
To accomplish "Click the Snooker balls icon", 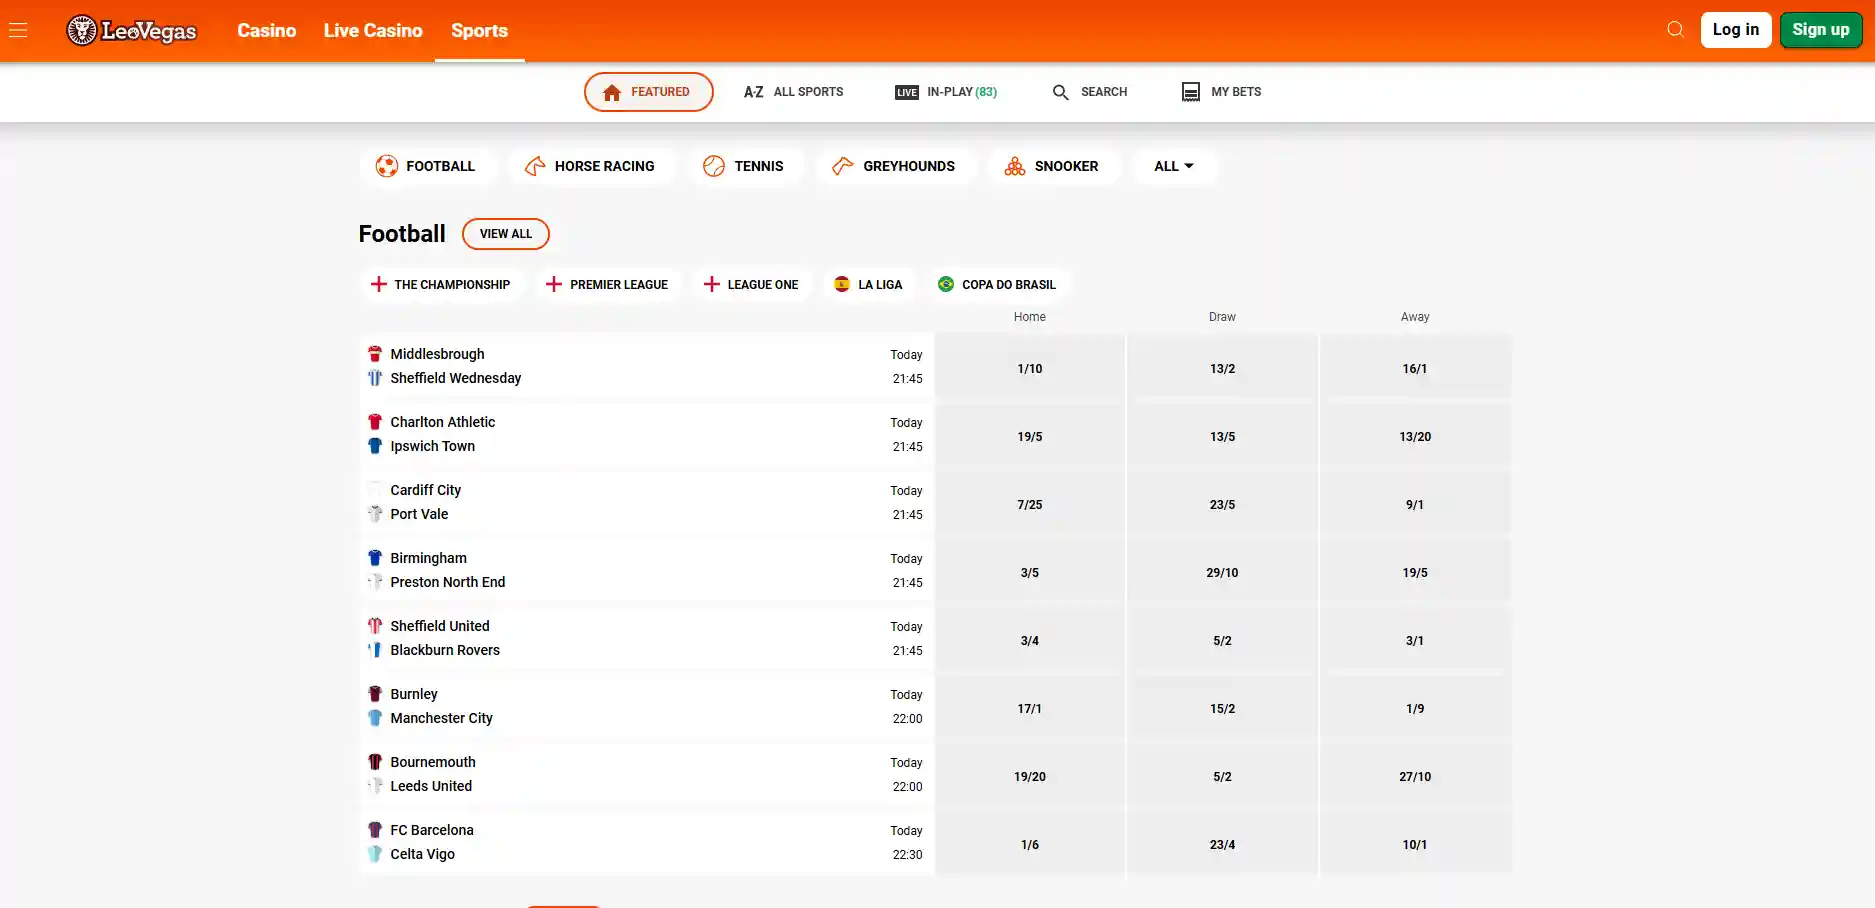I will tap(1014, 166).
